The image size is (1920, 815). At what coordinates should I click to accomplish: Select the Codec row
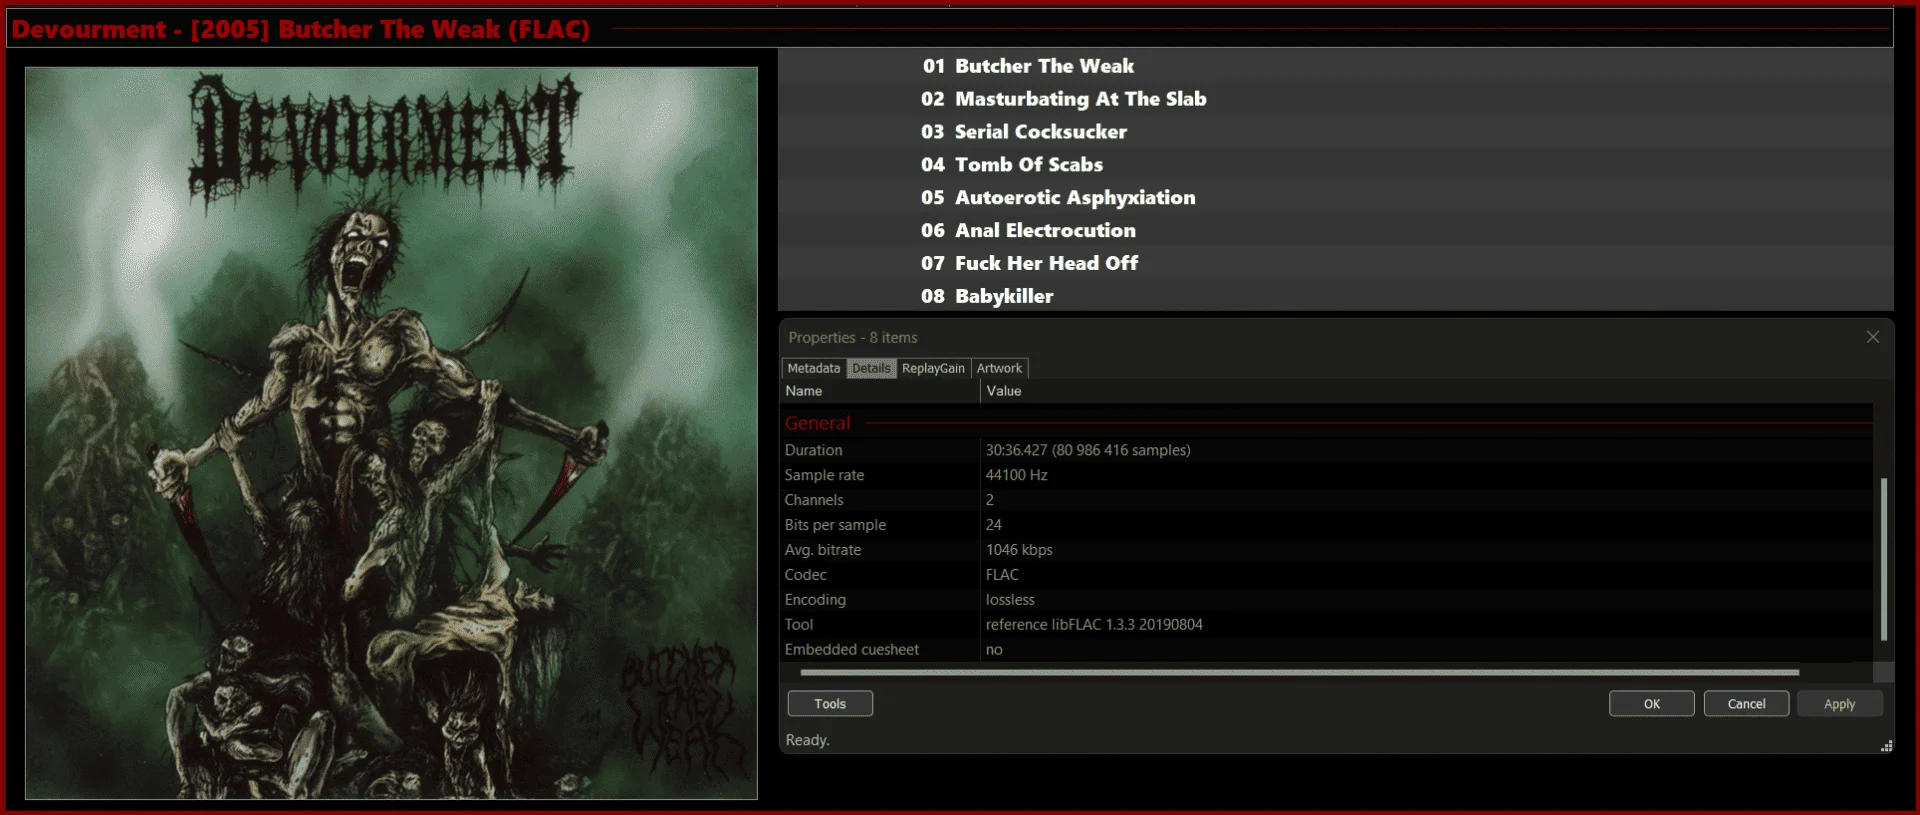coord(1327,575)
